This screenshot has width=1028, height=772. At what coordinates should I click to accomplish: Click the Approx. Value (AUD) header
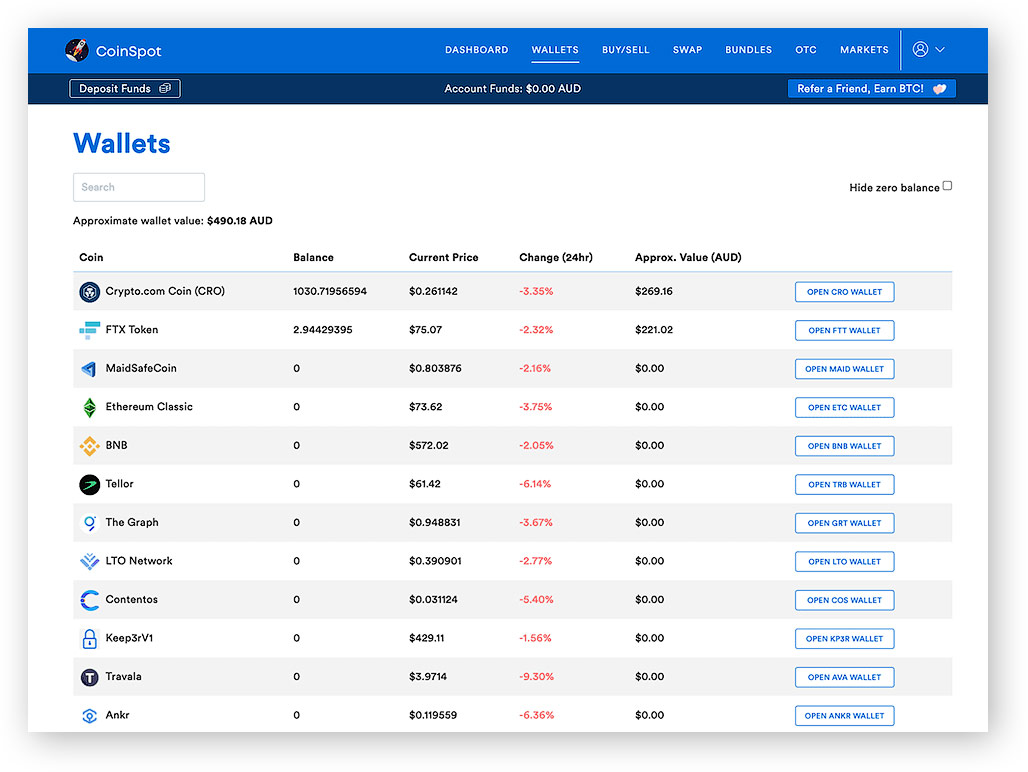coord(688,258)
